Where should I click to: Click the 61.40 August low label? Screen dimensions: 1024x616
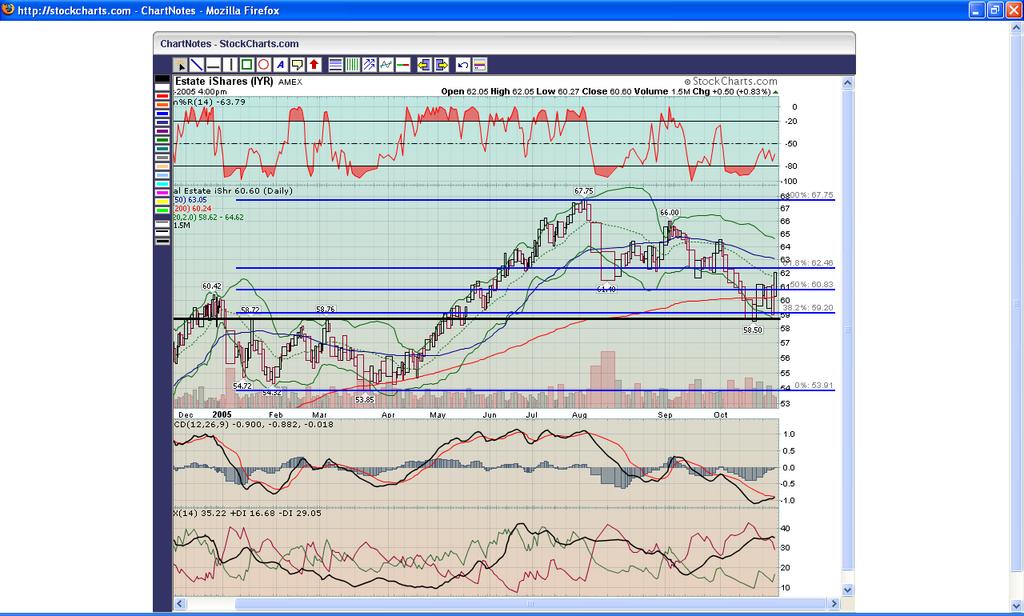tap(606, 289)
